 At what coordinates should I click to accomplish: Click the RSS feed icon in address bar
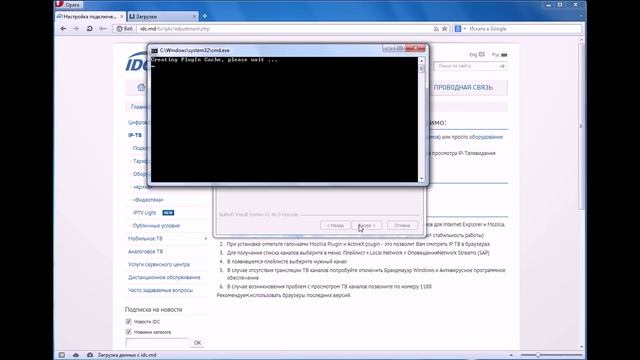pos(436,29)
